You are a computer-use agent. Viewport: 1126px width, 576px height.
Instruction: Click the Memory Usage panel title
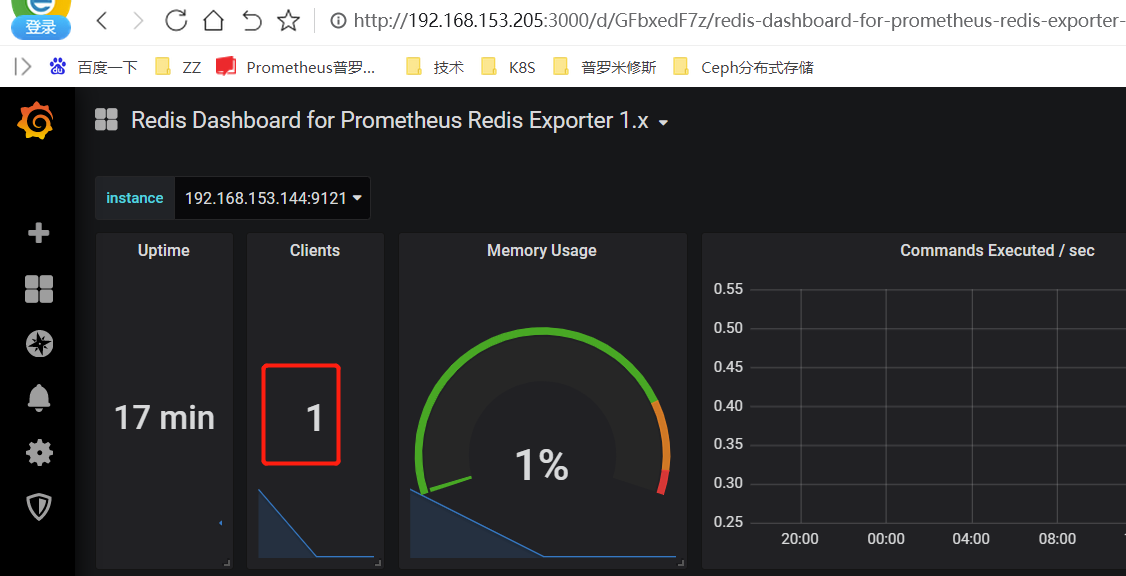tap(541, 251)
